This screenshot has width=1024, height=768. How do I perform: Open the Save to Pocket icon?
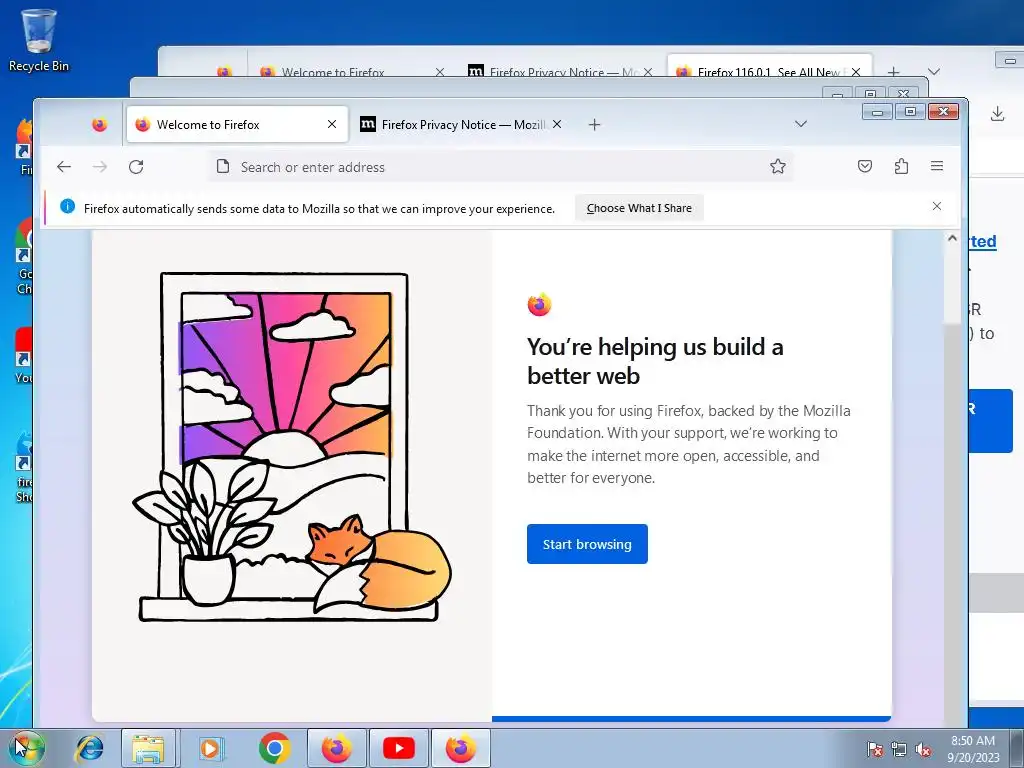865,167
